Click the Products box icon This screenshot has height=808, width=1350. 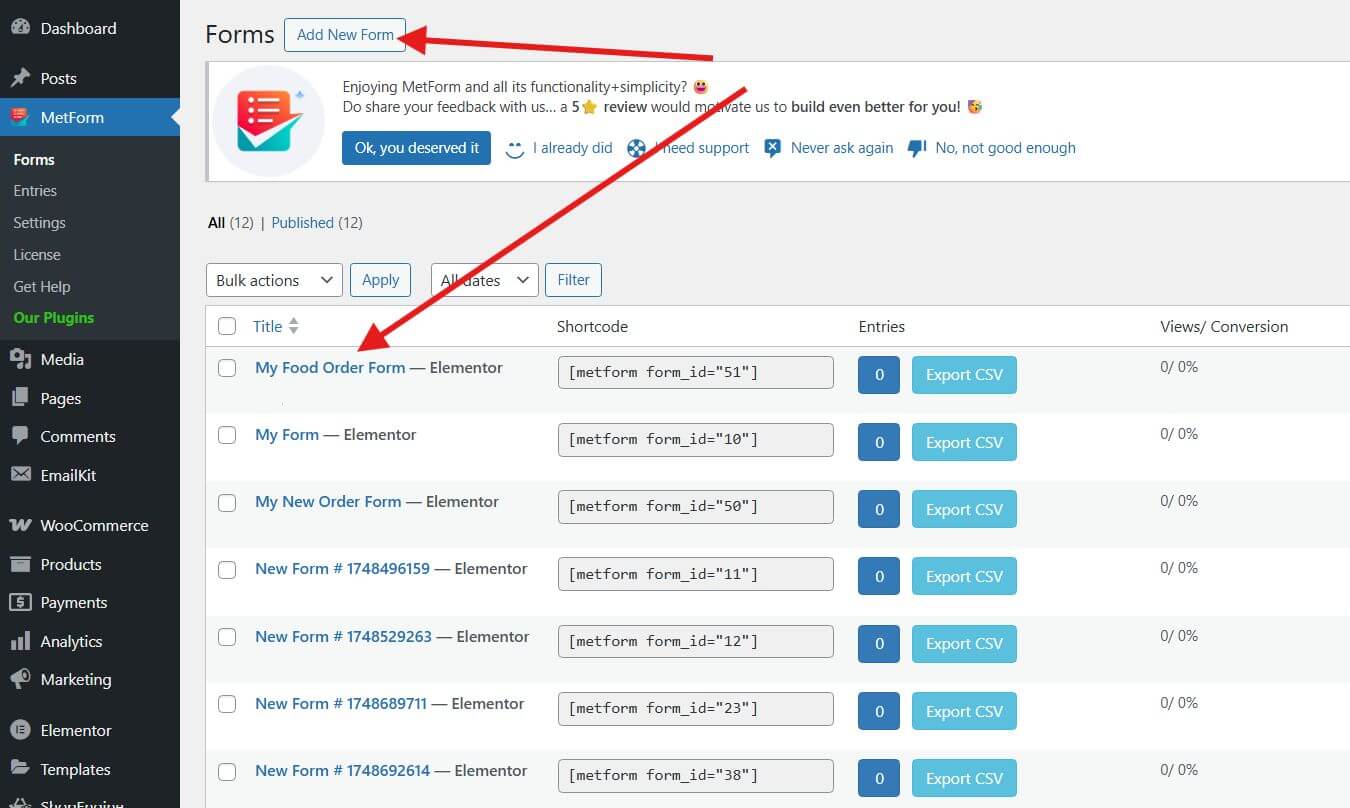click(20, 564)
